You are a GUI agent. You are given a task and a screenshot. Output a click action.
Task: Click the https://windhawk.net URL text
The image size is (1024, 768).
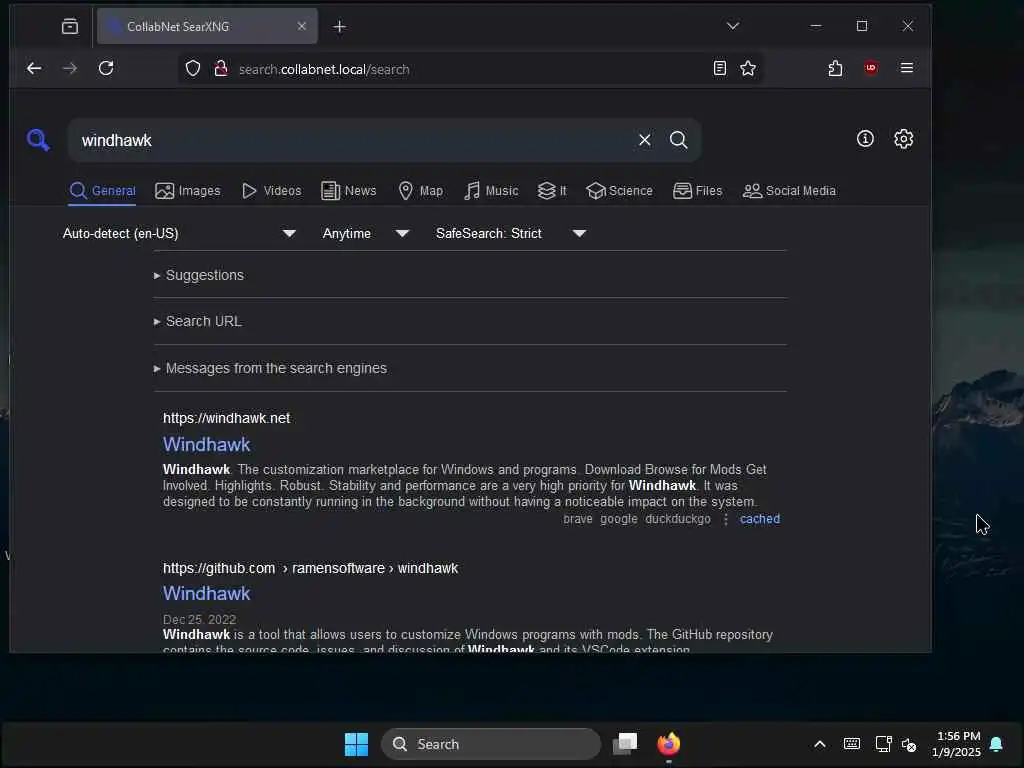pyautogui.click(x=226, y=418)
